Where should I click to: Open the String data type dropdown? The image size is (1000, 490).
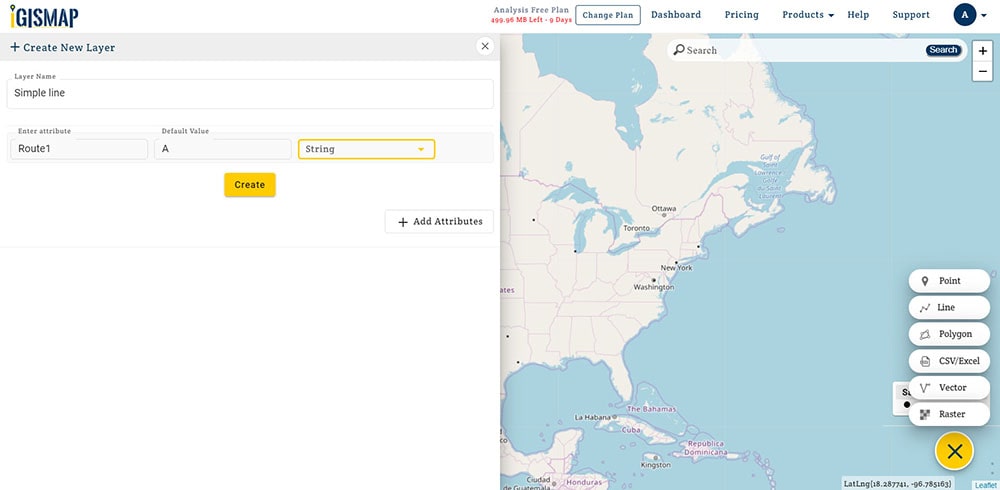(x=366, y=149)
